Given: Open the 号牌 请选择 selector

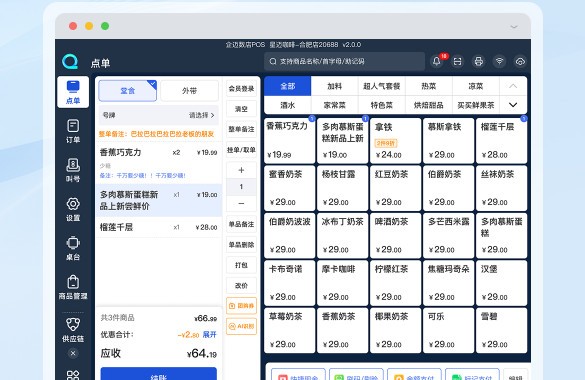Looking at the screenshot, I should coord(159,115).
